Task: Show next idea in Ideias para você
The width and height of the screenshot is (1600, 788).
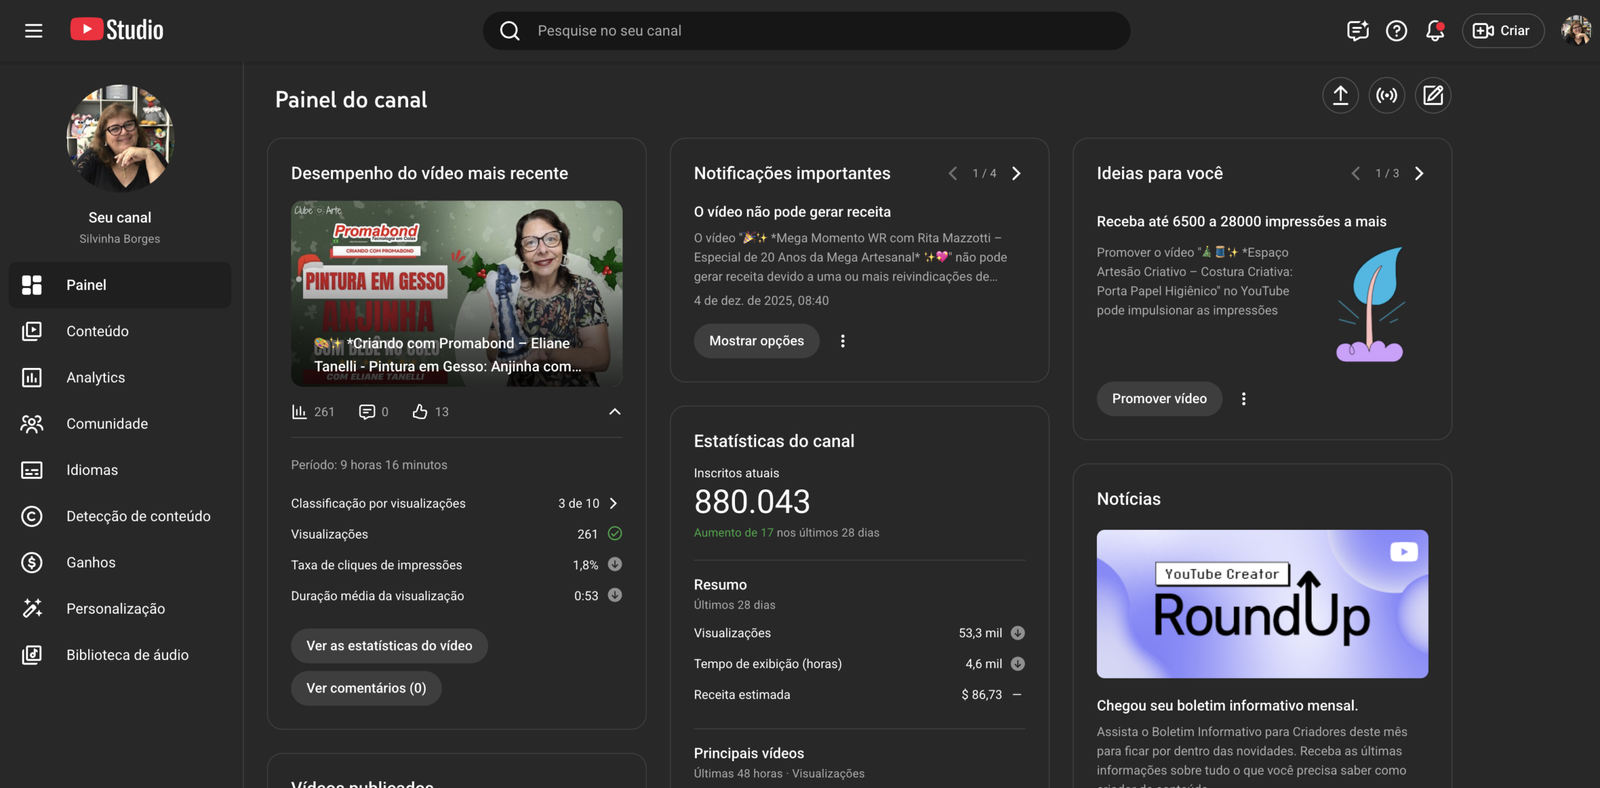Action: (1418, 173)
